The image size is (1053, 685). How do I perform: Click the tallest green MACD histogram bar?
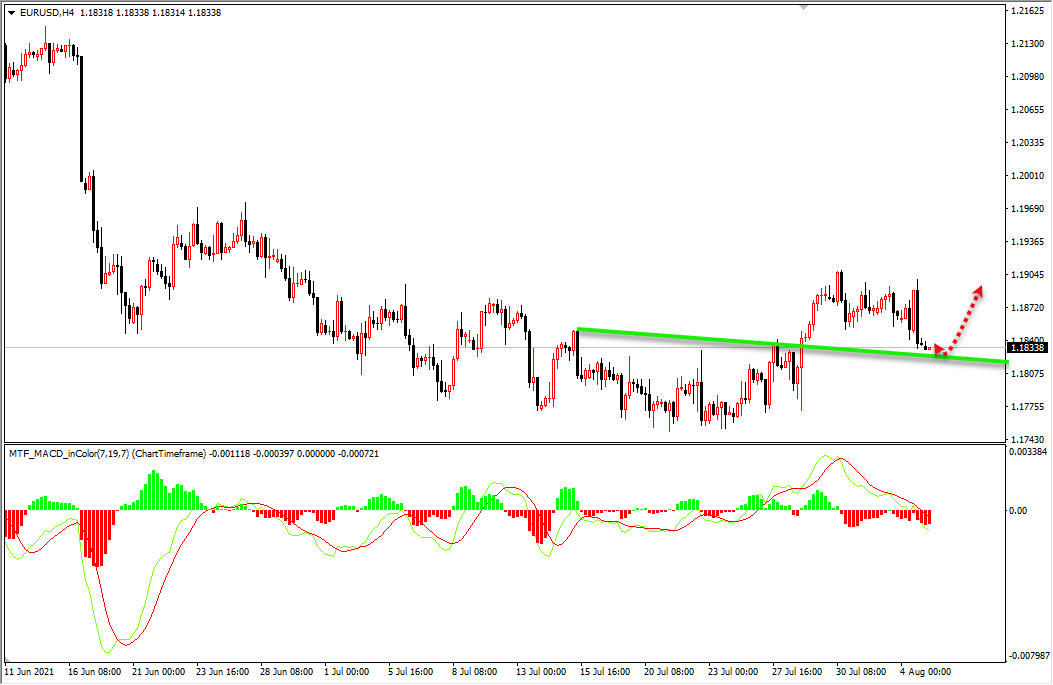pos(155,490)
